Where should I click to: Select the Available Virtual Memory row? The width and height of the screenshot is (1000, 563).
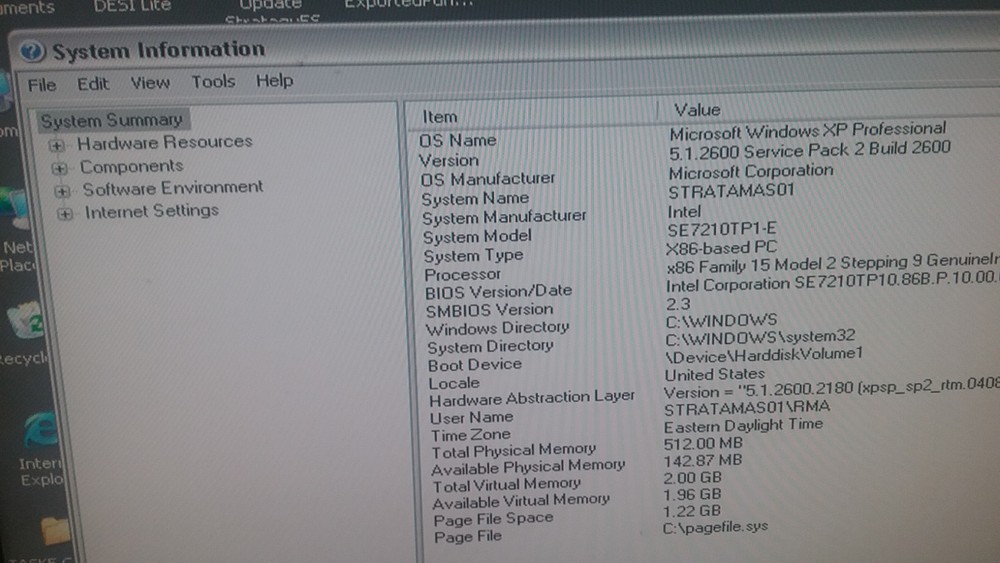(x=520, y=502)
